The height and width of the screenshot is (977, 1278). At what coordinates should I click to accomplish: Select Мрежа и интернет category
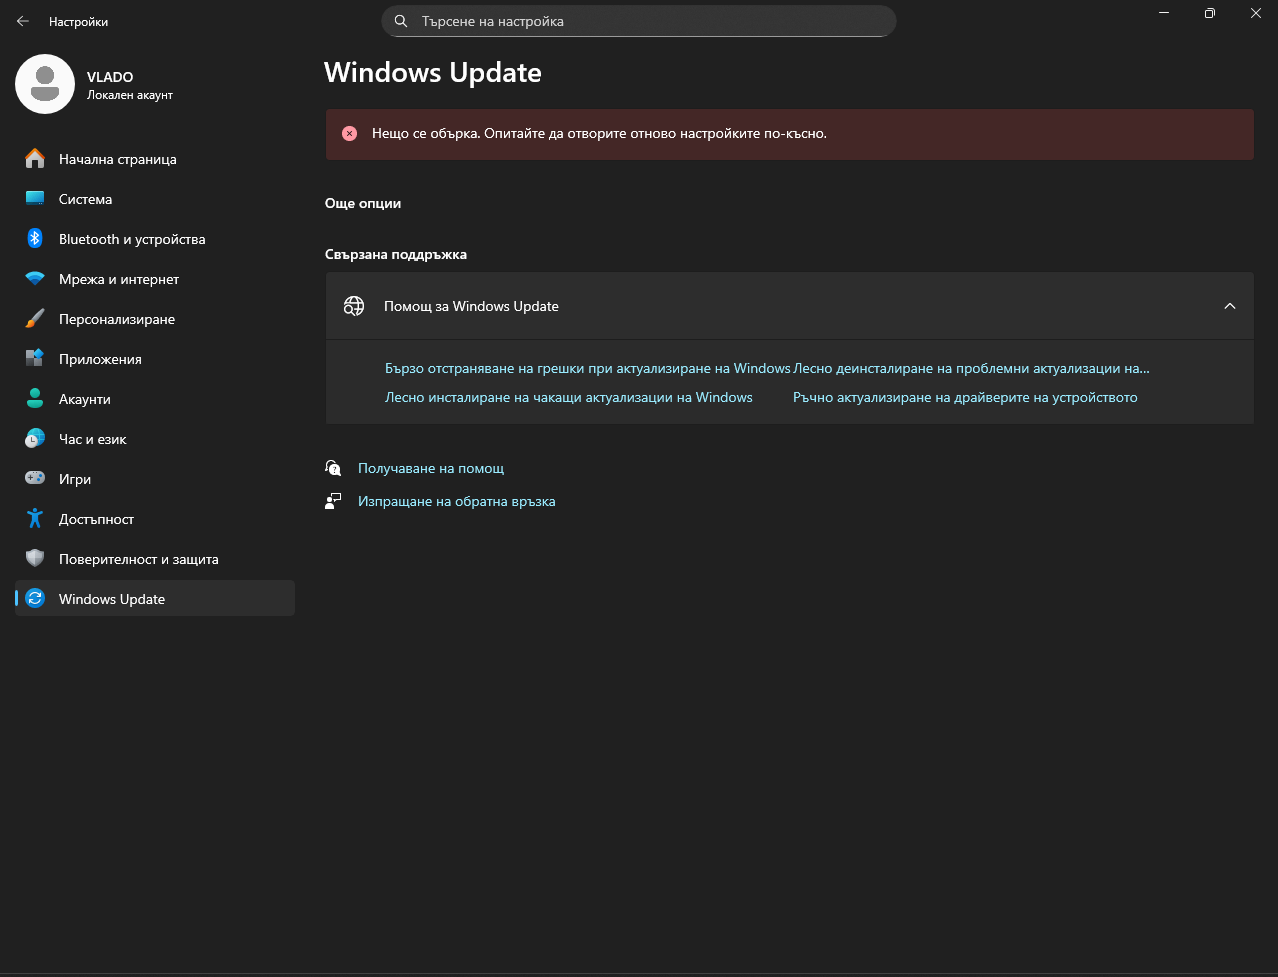(x=155, y=279)
